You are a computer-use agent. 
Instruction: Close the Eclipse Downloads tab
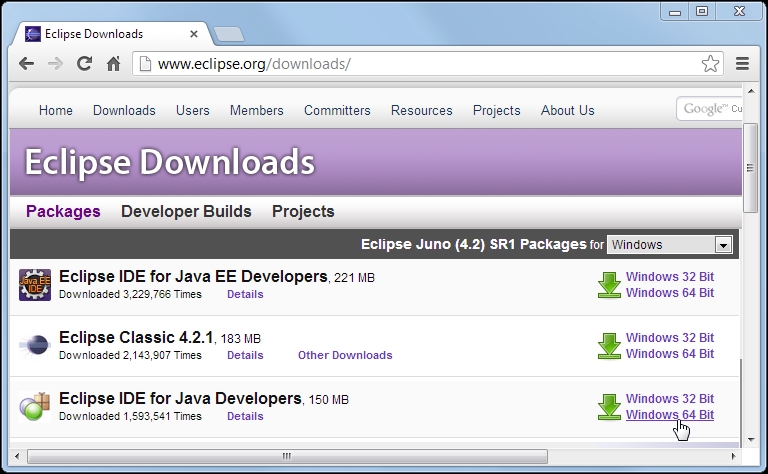pyautogui.click(x=194, y=34)
